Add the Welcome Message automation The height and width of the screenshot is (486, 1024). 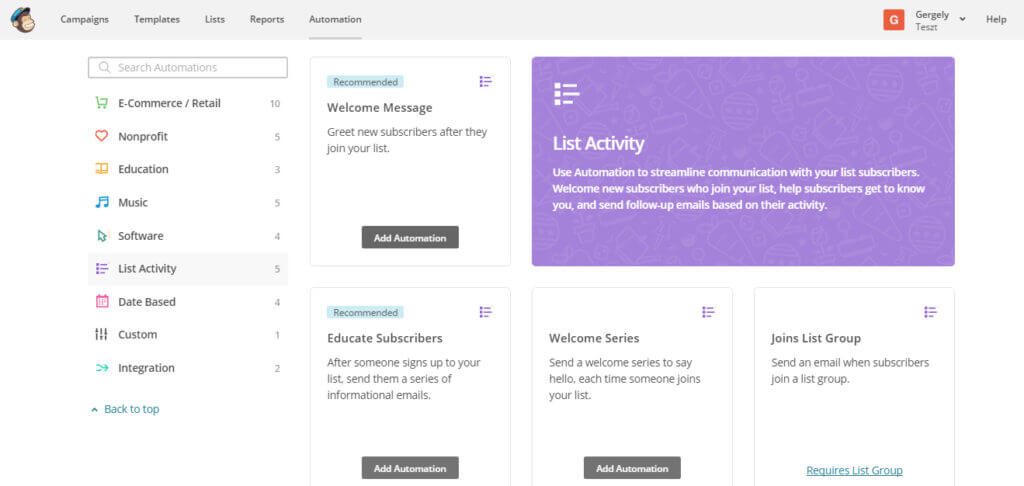point(410,238)
